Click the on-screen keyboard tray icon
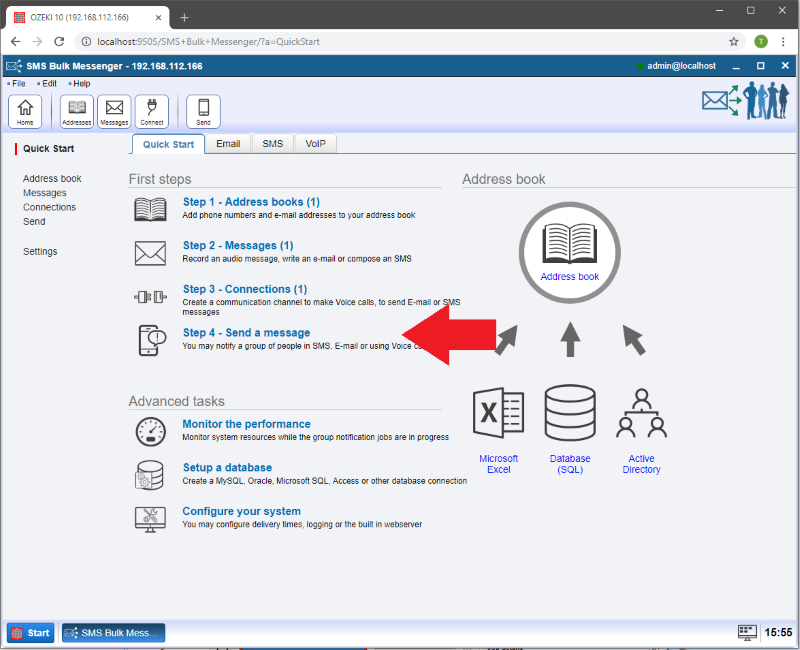The width and height of the screenshot is (800, 650). pyautogui.click(x=746, y=632)
